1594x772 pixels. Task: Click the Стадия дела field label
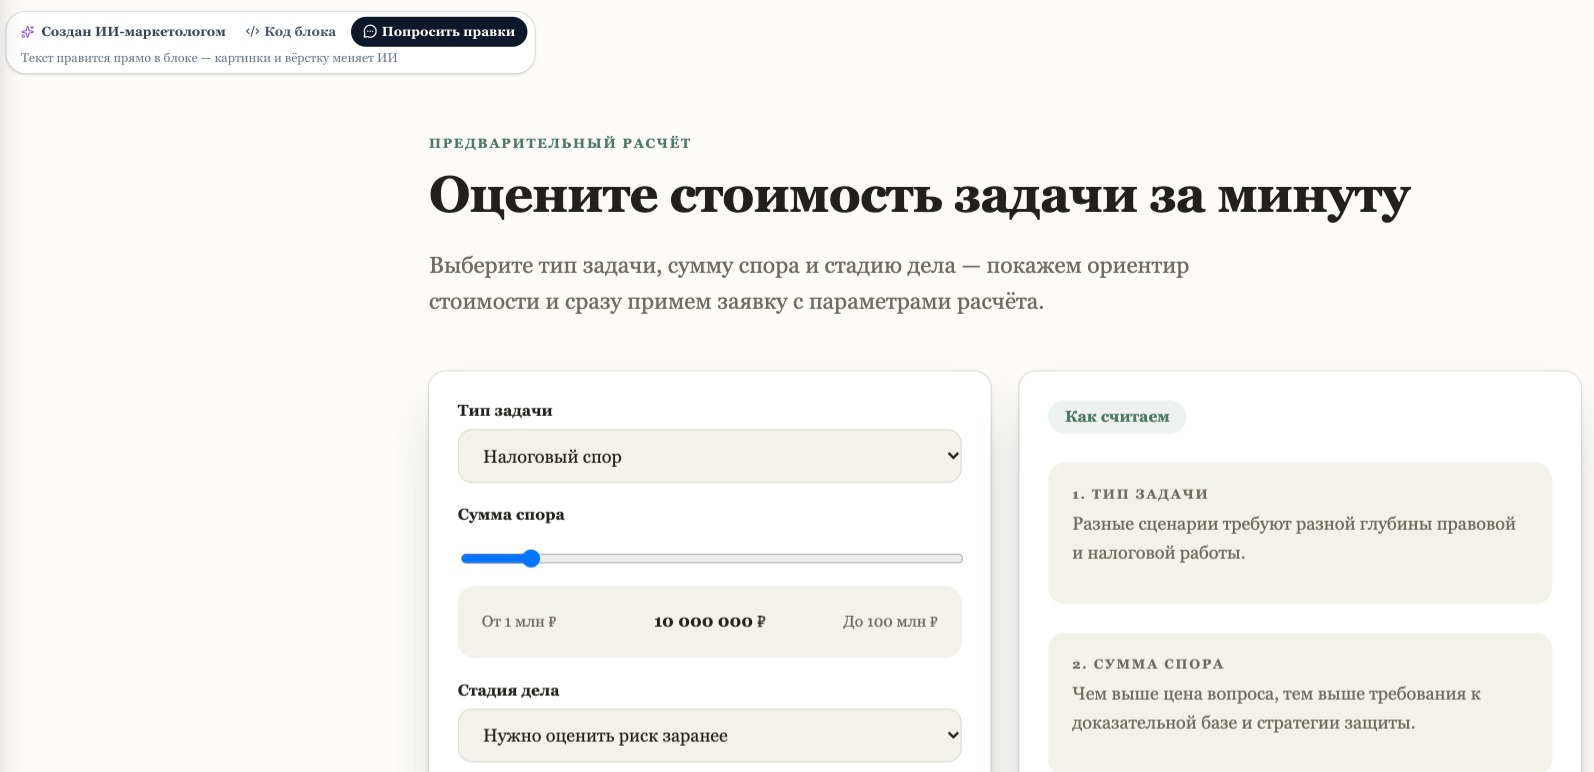click(508, 691)
